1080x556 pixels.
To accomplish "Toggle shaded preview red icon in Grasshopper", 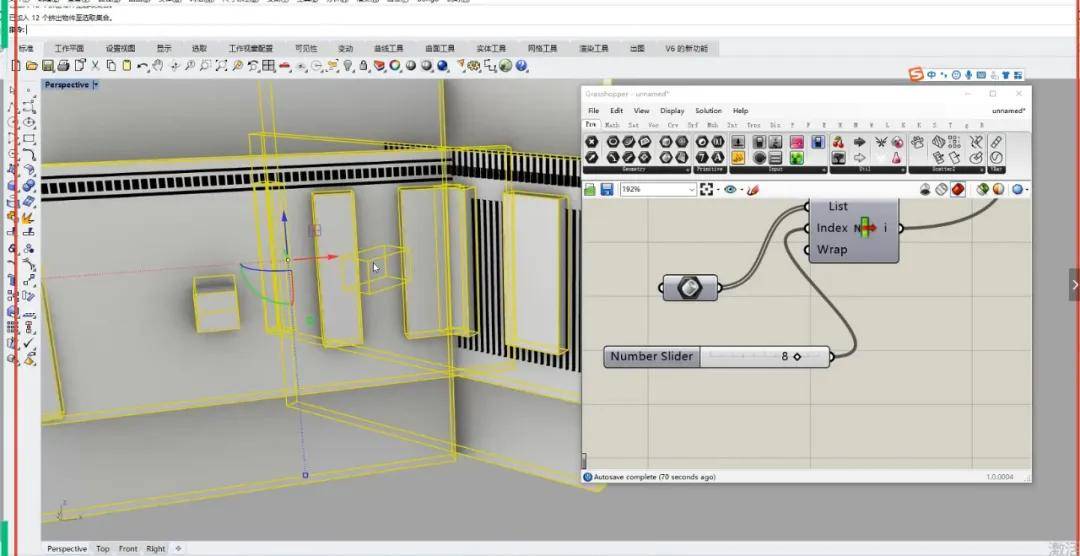I will point(957,189).
